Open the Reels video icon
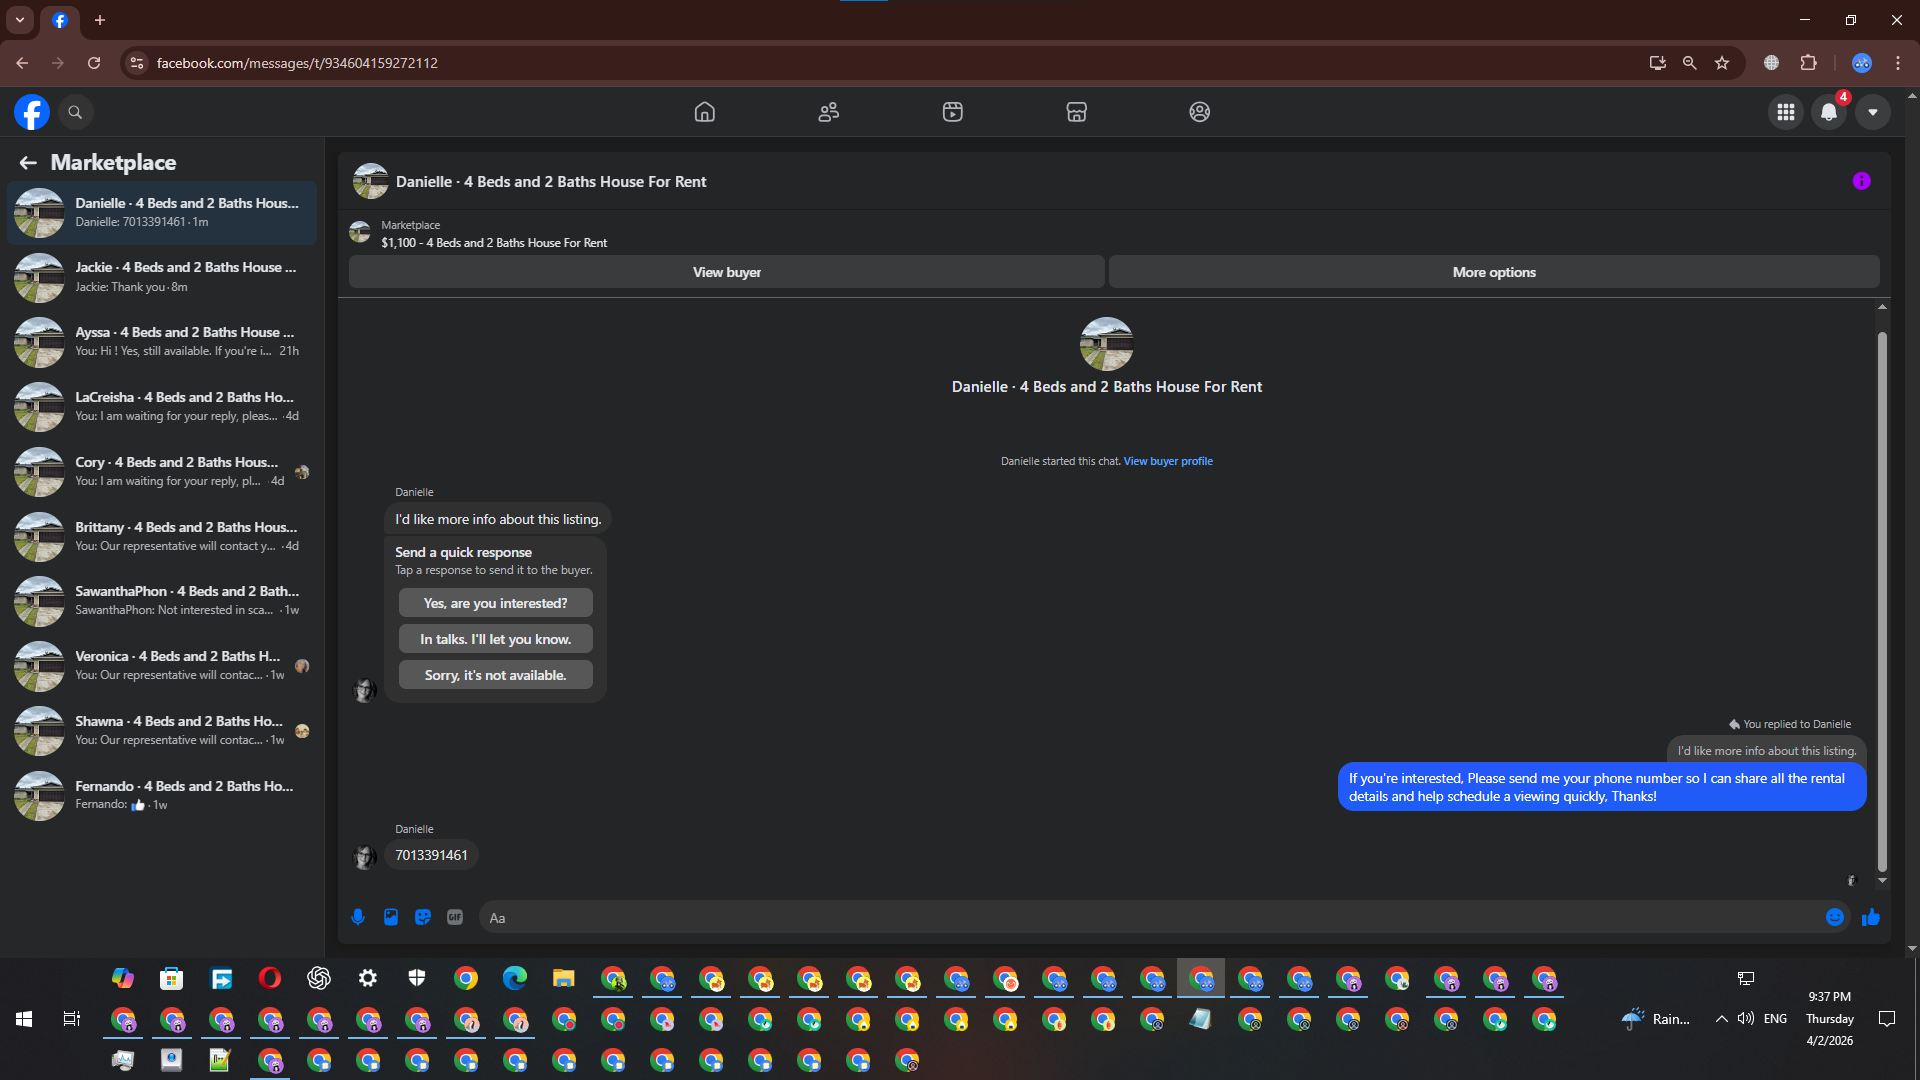This screenshot has height=1080, width=1920. point(953,112)
